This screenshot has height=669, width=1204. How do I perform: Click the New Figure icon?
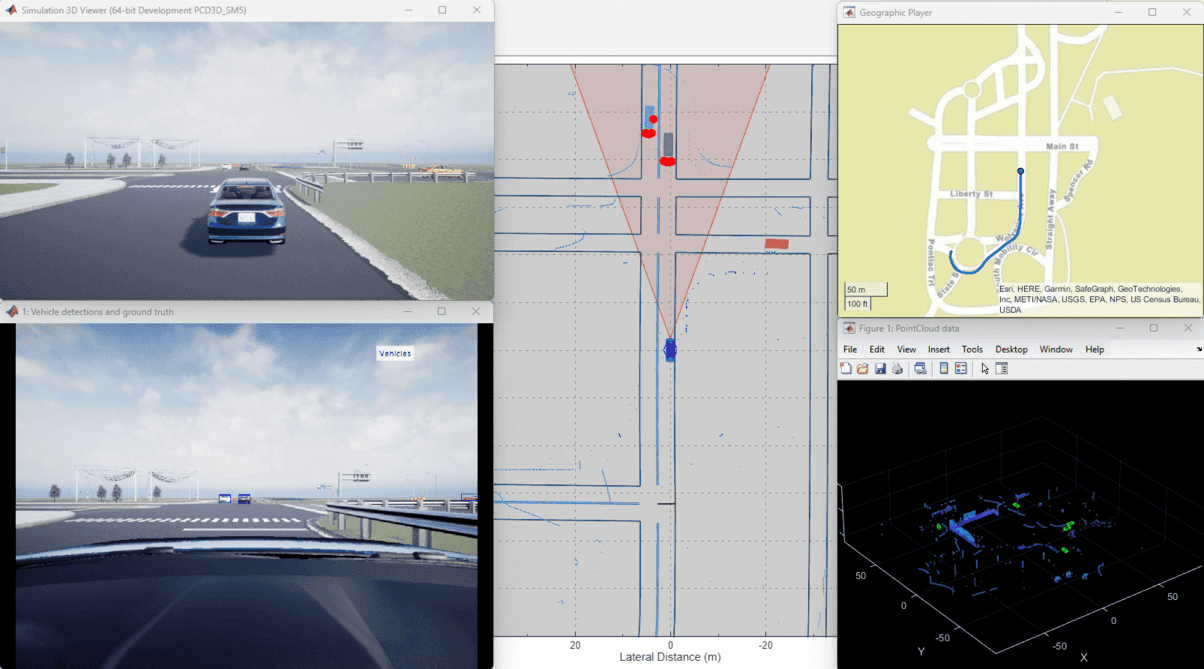(x=846, y=369)
